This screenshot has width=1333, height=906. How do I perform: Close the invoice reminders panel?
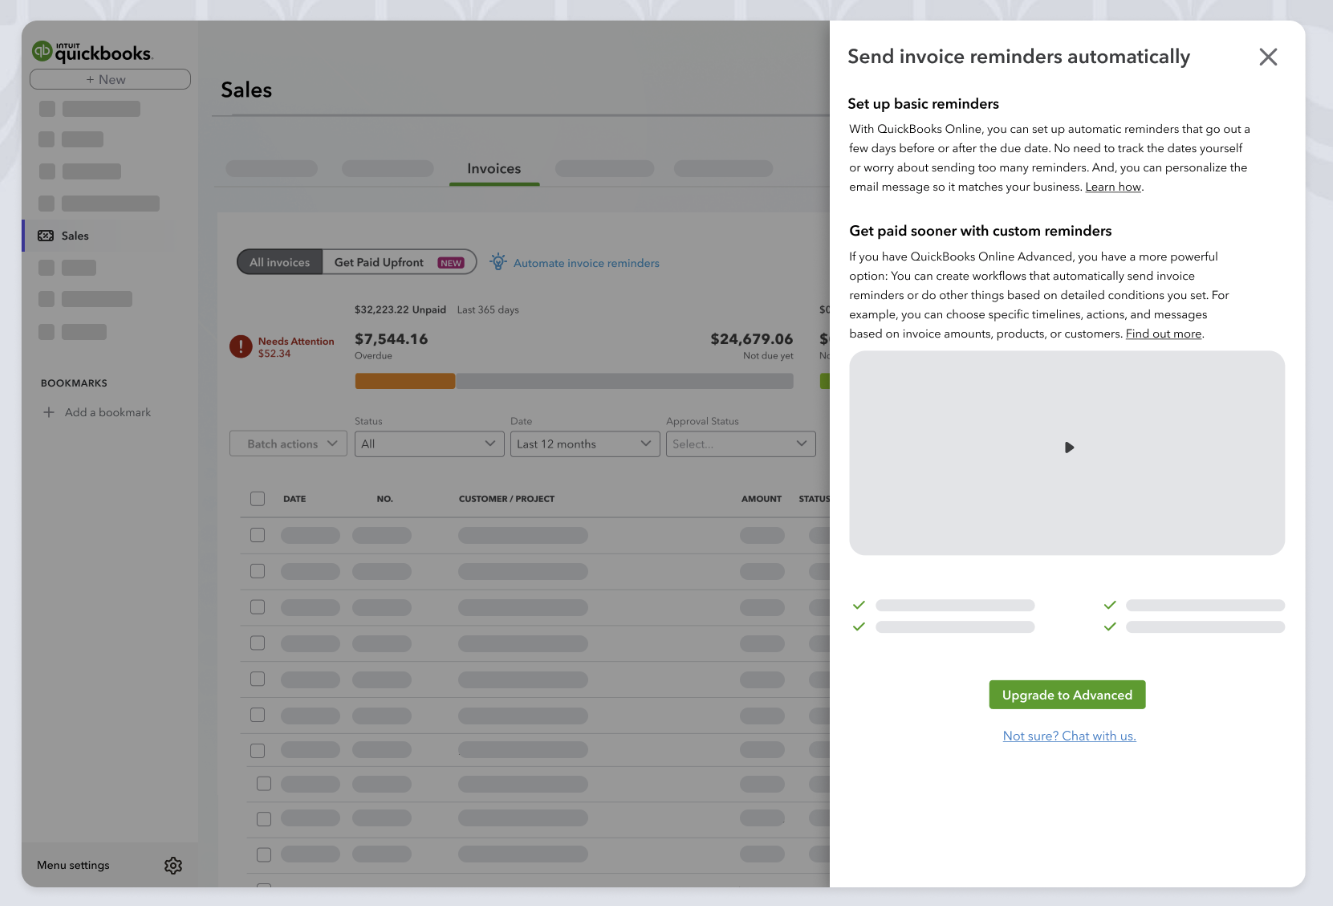[x=1268, y=57]
